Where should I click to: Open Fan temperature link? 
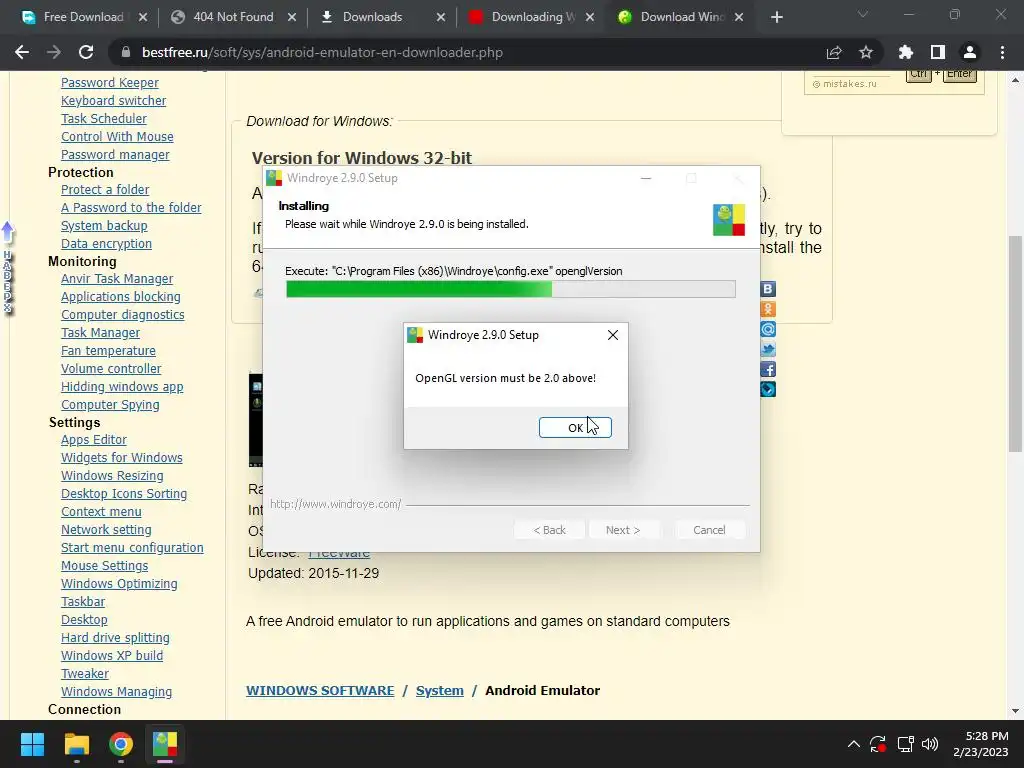coord(108,351)
